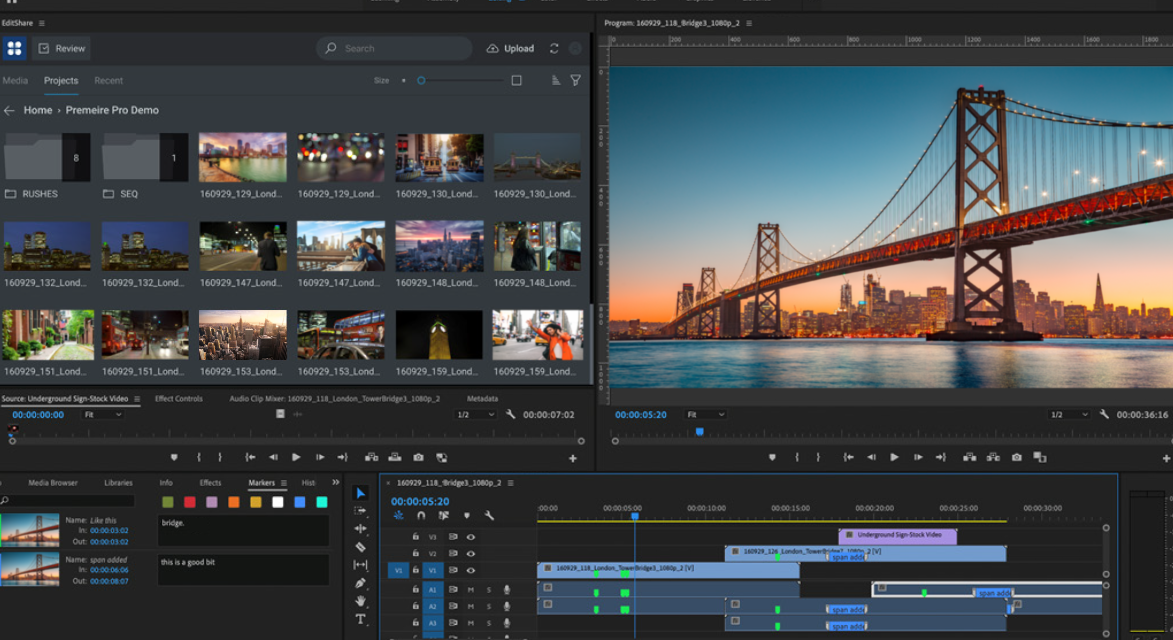The height and width of the screenshot is (640, 1173).
Task: Open the Program panel hamburger menu
Action: (749, 23)
